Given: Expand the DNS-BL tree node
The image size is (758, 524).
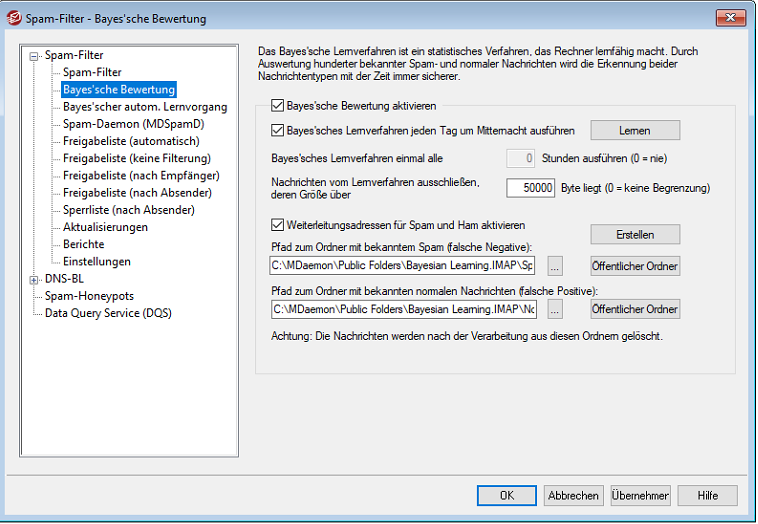Looking at the screenshot, I should pos(35,279).
